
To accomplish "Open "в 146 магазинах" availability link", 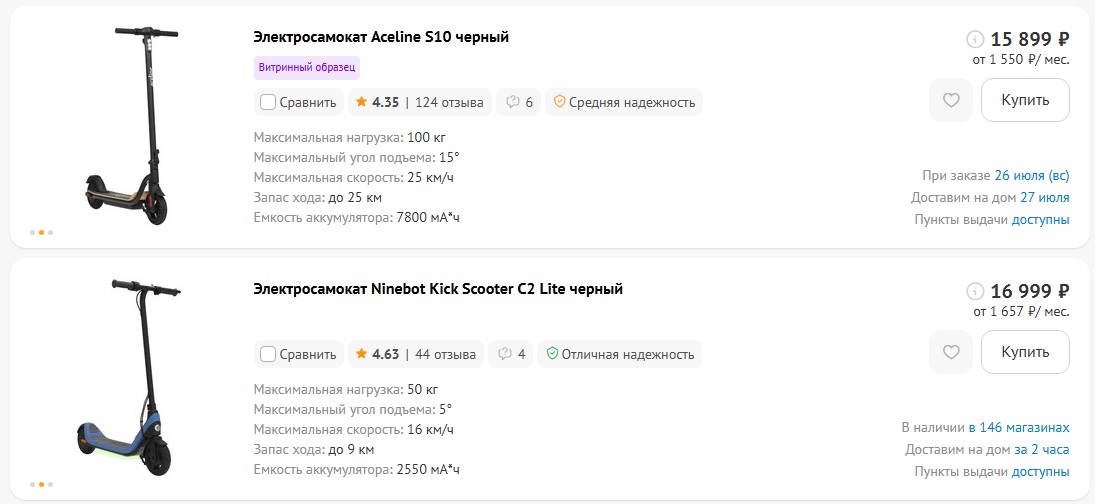I will (x=1018, y=427).
